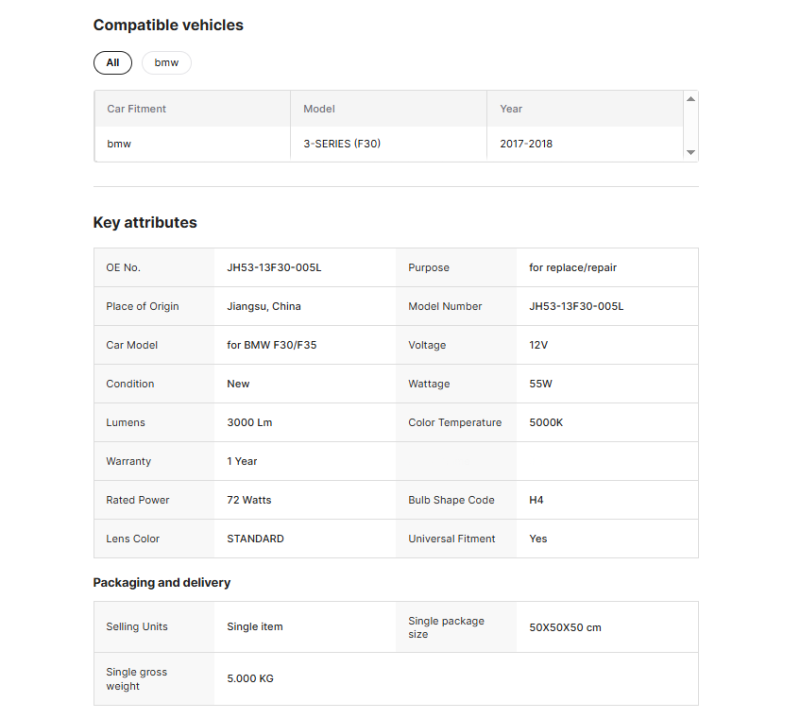Viewport: 800px width, 719px height.
Task: Click the 3000 Lm lumens value
Action: [x=249, y=423]
